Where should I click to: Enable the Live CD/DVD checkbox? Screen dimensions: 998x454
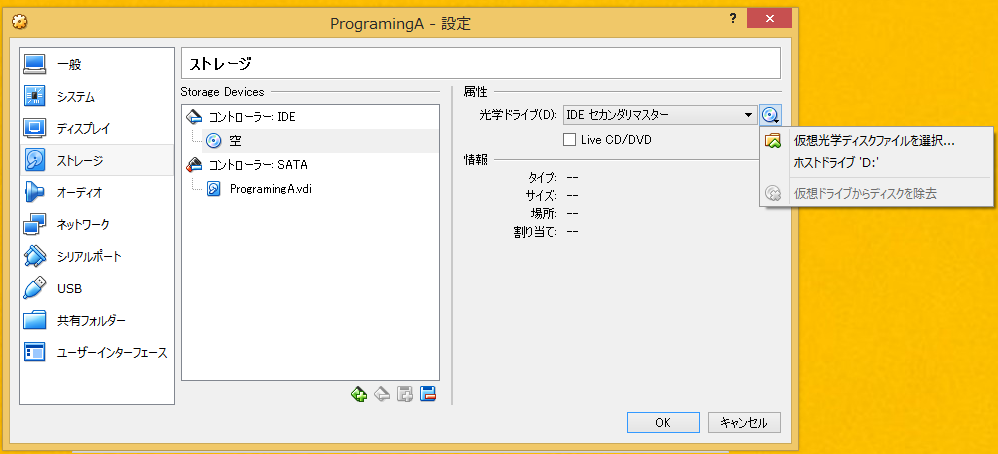pyautogui.click(x=570, y=139)
